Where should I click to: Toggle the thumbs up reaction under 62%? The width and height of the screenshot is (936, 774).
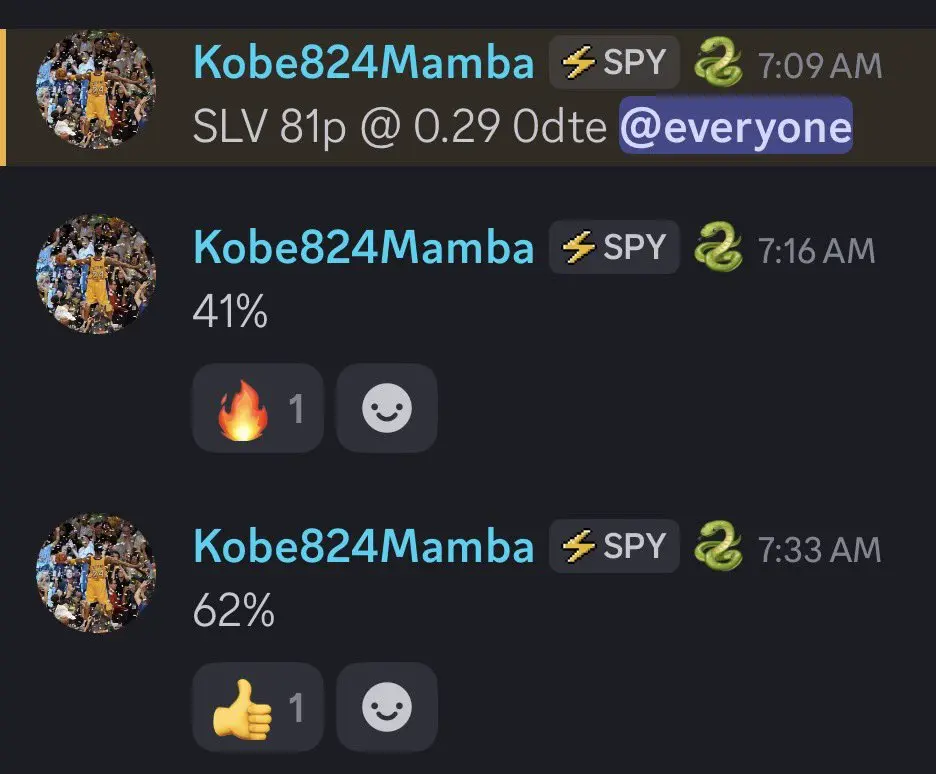[258, 707]
